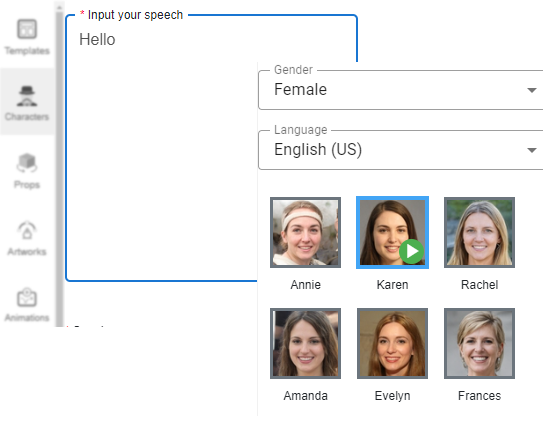This screenshot has height=421, width=543.
Task: Click the Annie name label
Action: coord(305,285)
